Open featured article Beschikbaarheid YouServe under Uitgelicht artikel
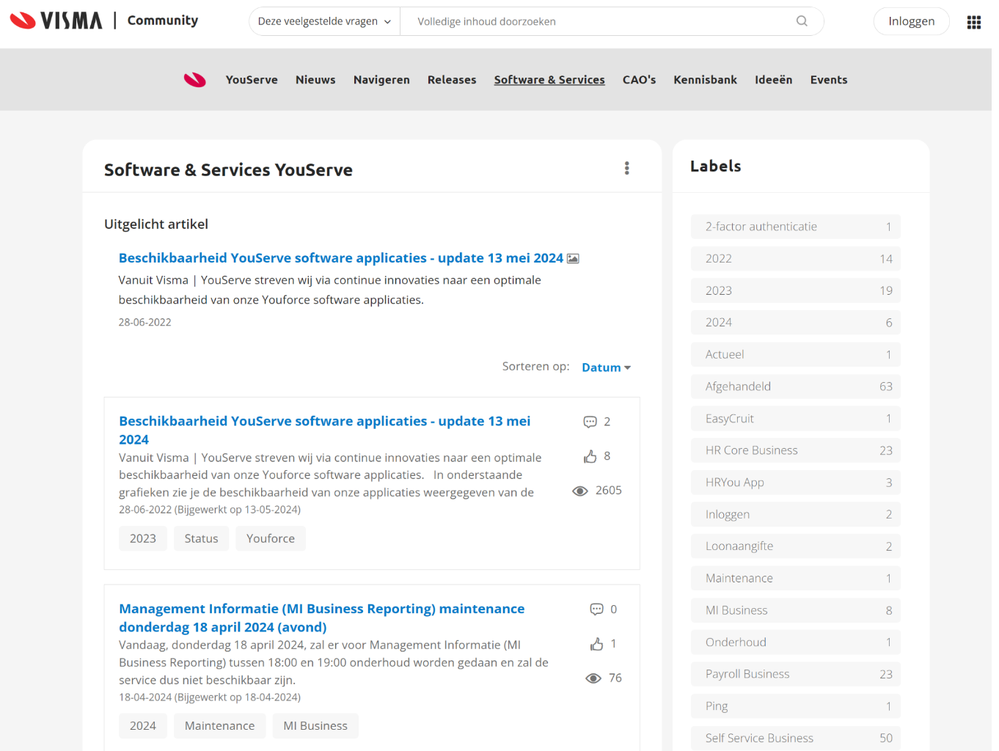The height and width of the screenshot is (751, 999). [341, 258]
